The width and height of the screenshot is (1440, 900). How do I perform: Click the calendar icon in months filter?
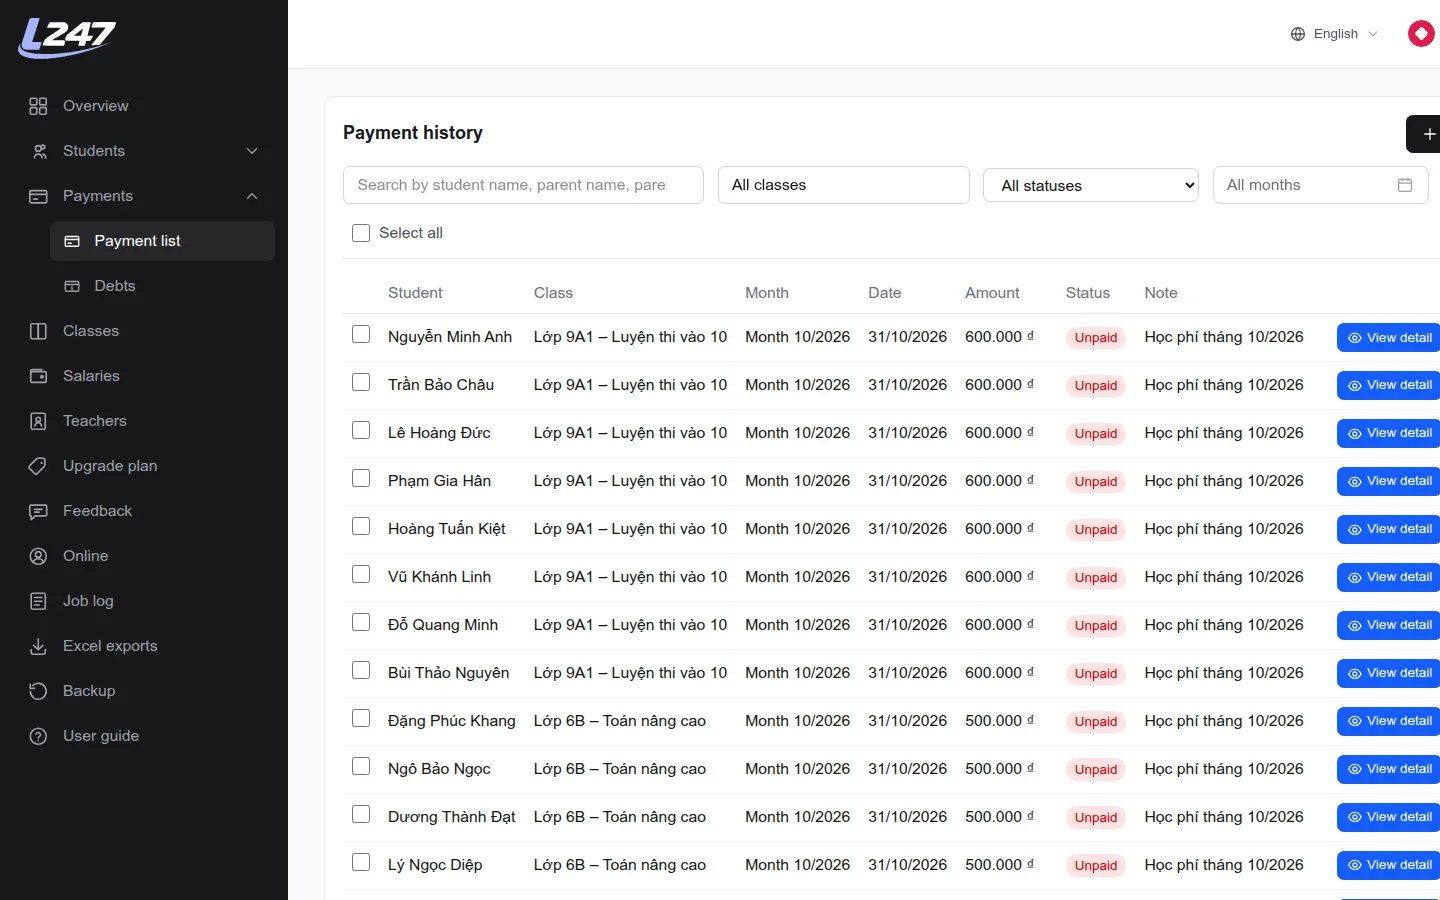coord(1405,185)
